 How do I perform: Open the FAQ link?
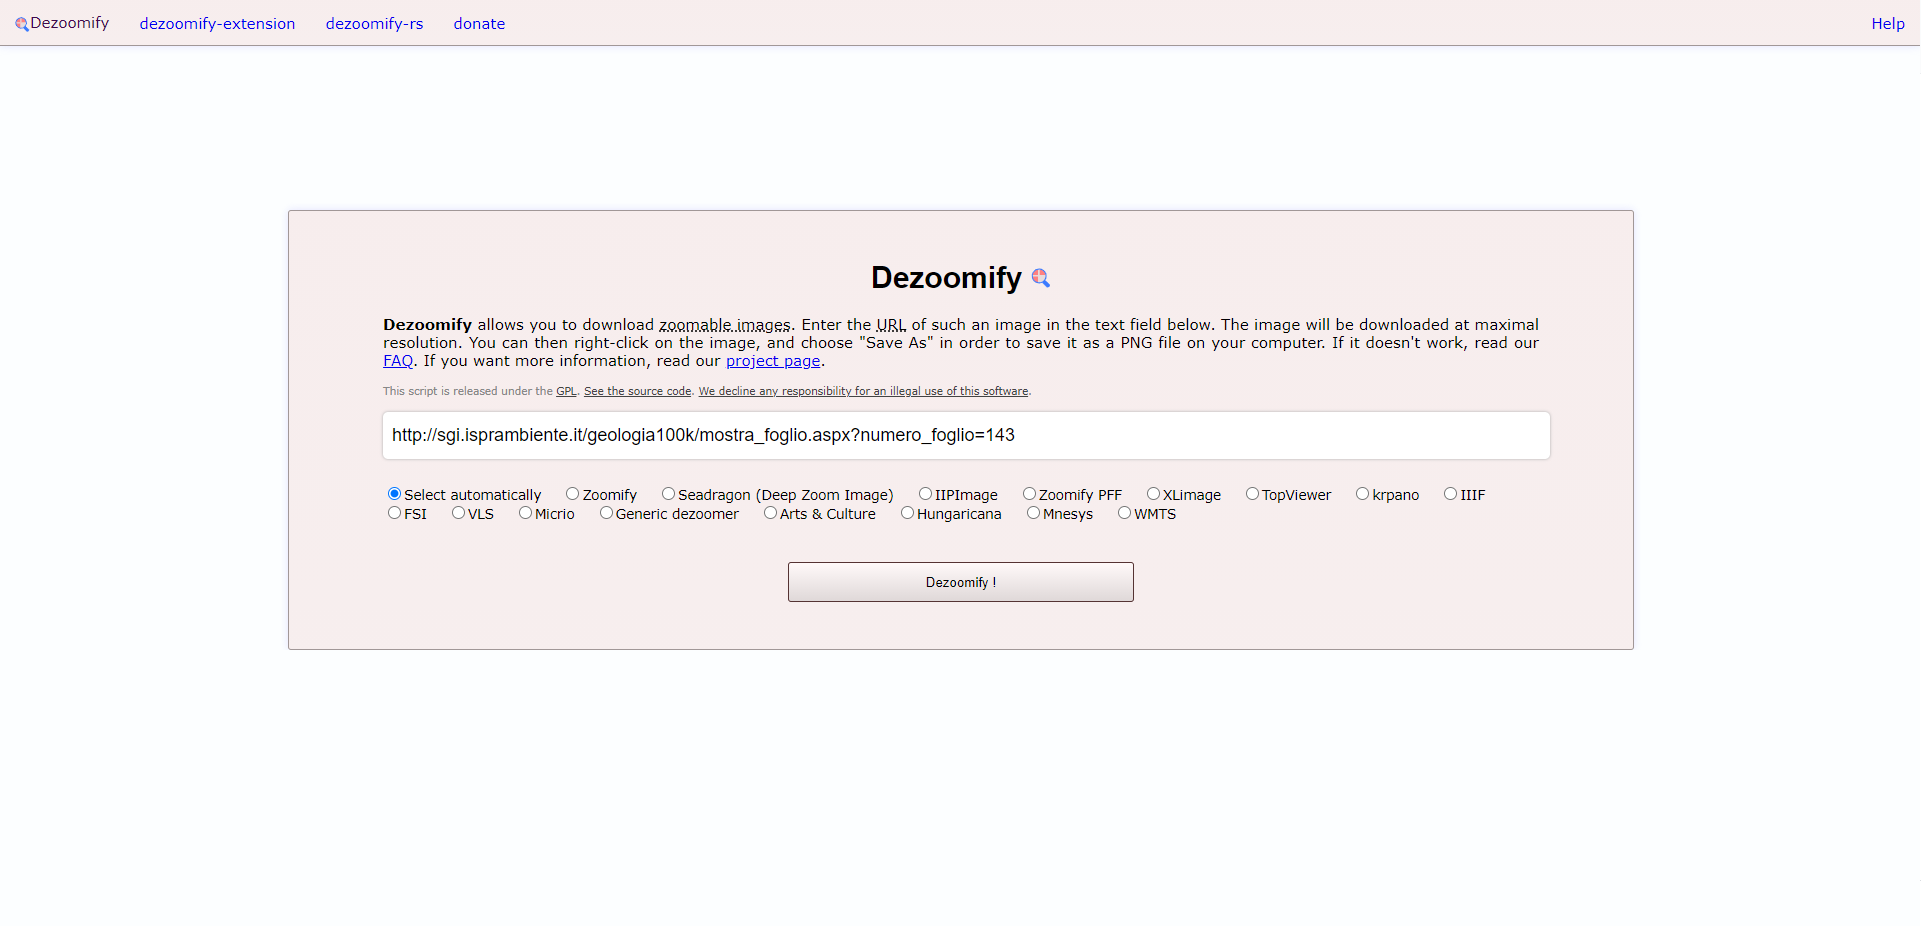(x=398, y=361)
